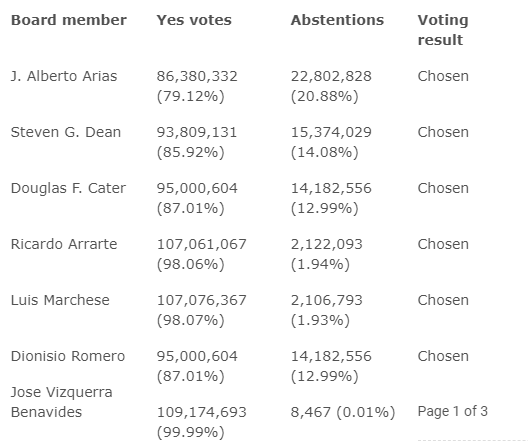
Task: Click the Board member column header
Action: point(69,20)
